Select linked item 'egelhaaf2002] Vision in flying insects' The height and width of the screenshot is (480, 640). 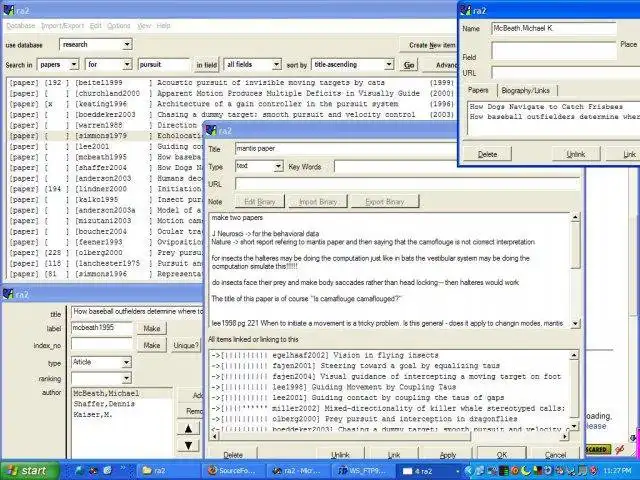tap(324, 355)
